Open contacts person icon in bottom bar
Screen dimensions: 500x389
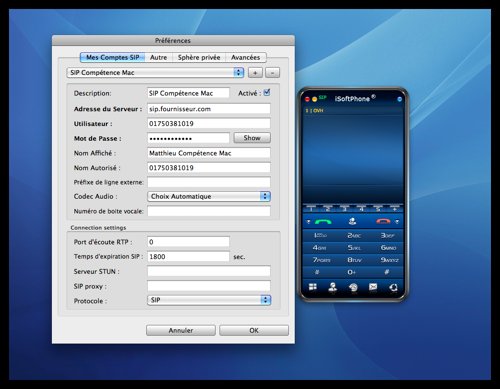click(333, 287)
